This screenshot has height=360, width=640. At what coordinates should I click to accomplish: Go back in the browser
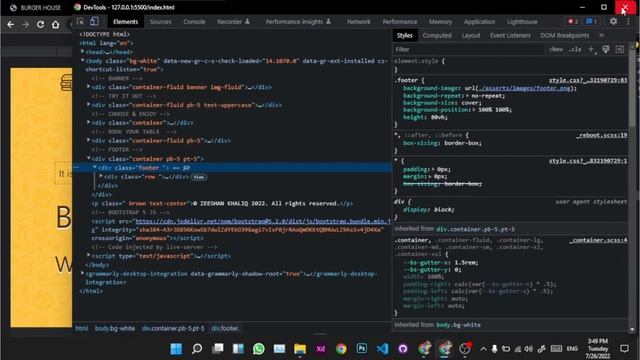(x=11, y=24)
